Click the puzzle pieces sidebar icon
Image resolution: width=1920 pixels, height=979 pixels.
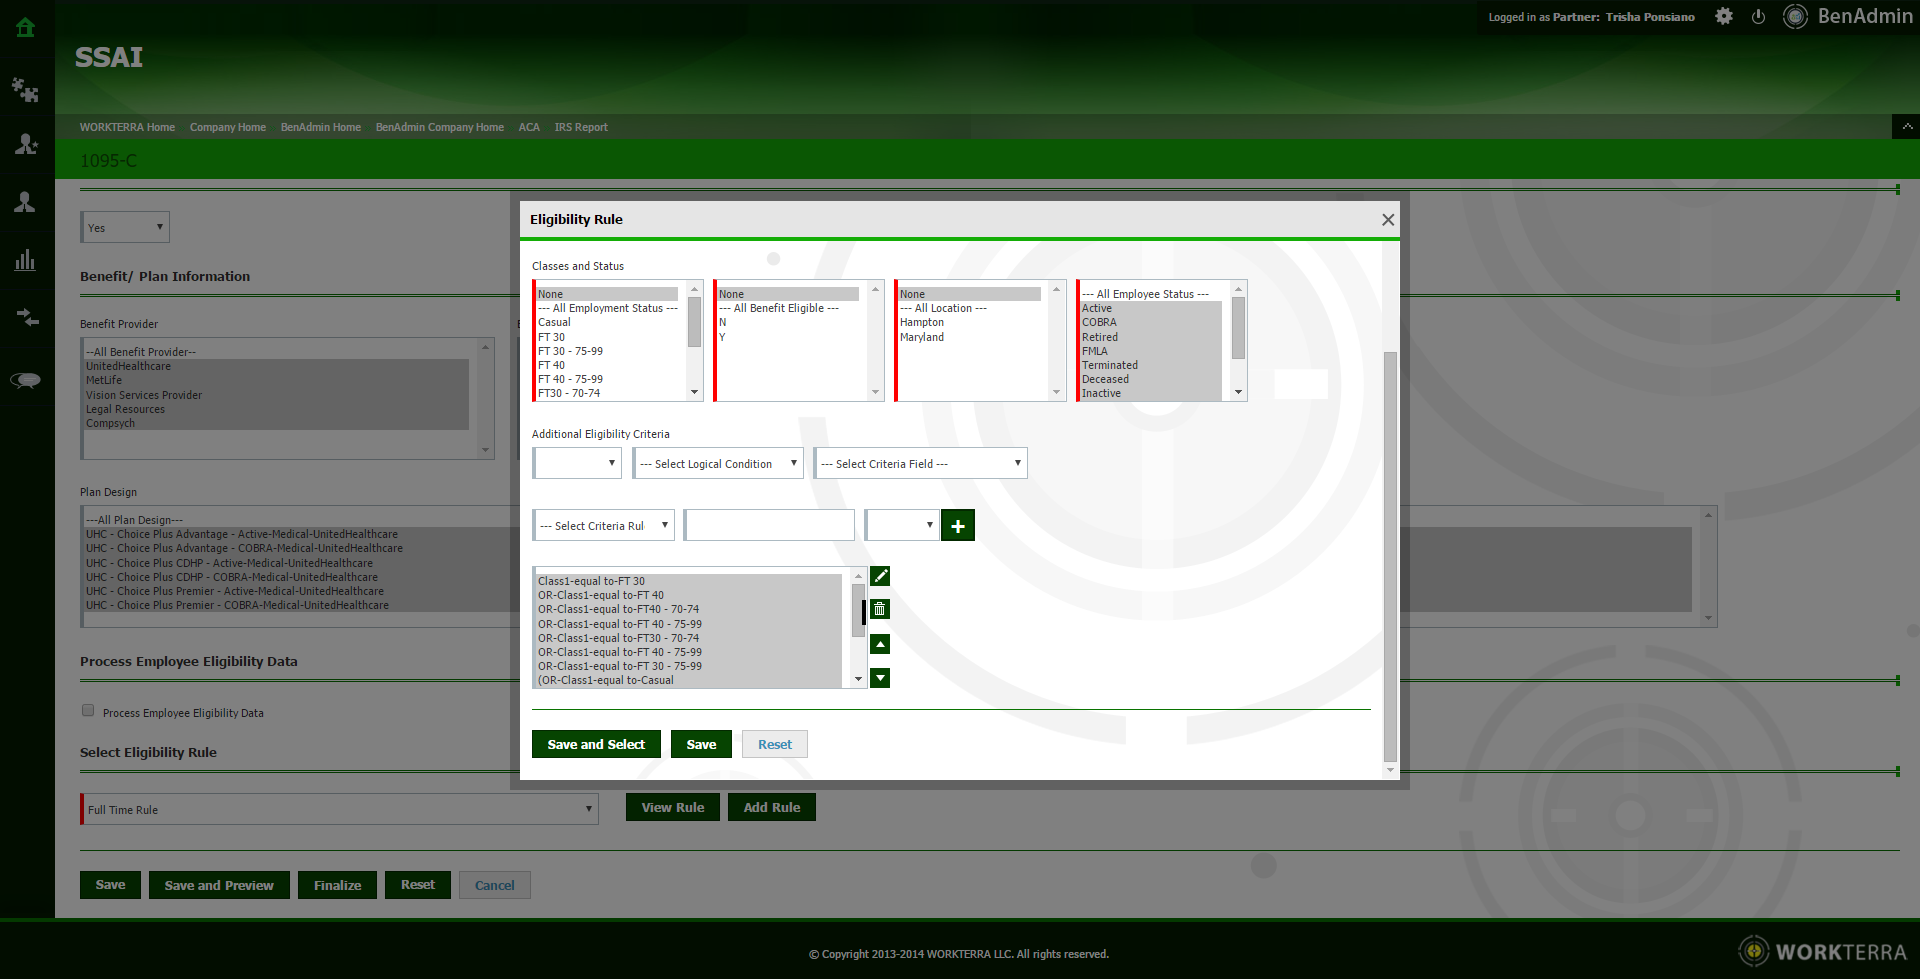25,90
